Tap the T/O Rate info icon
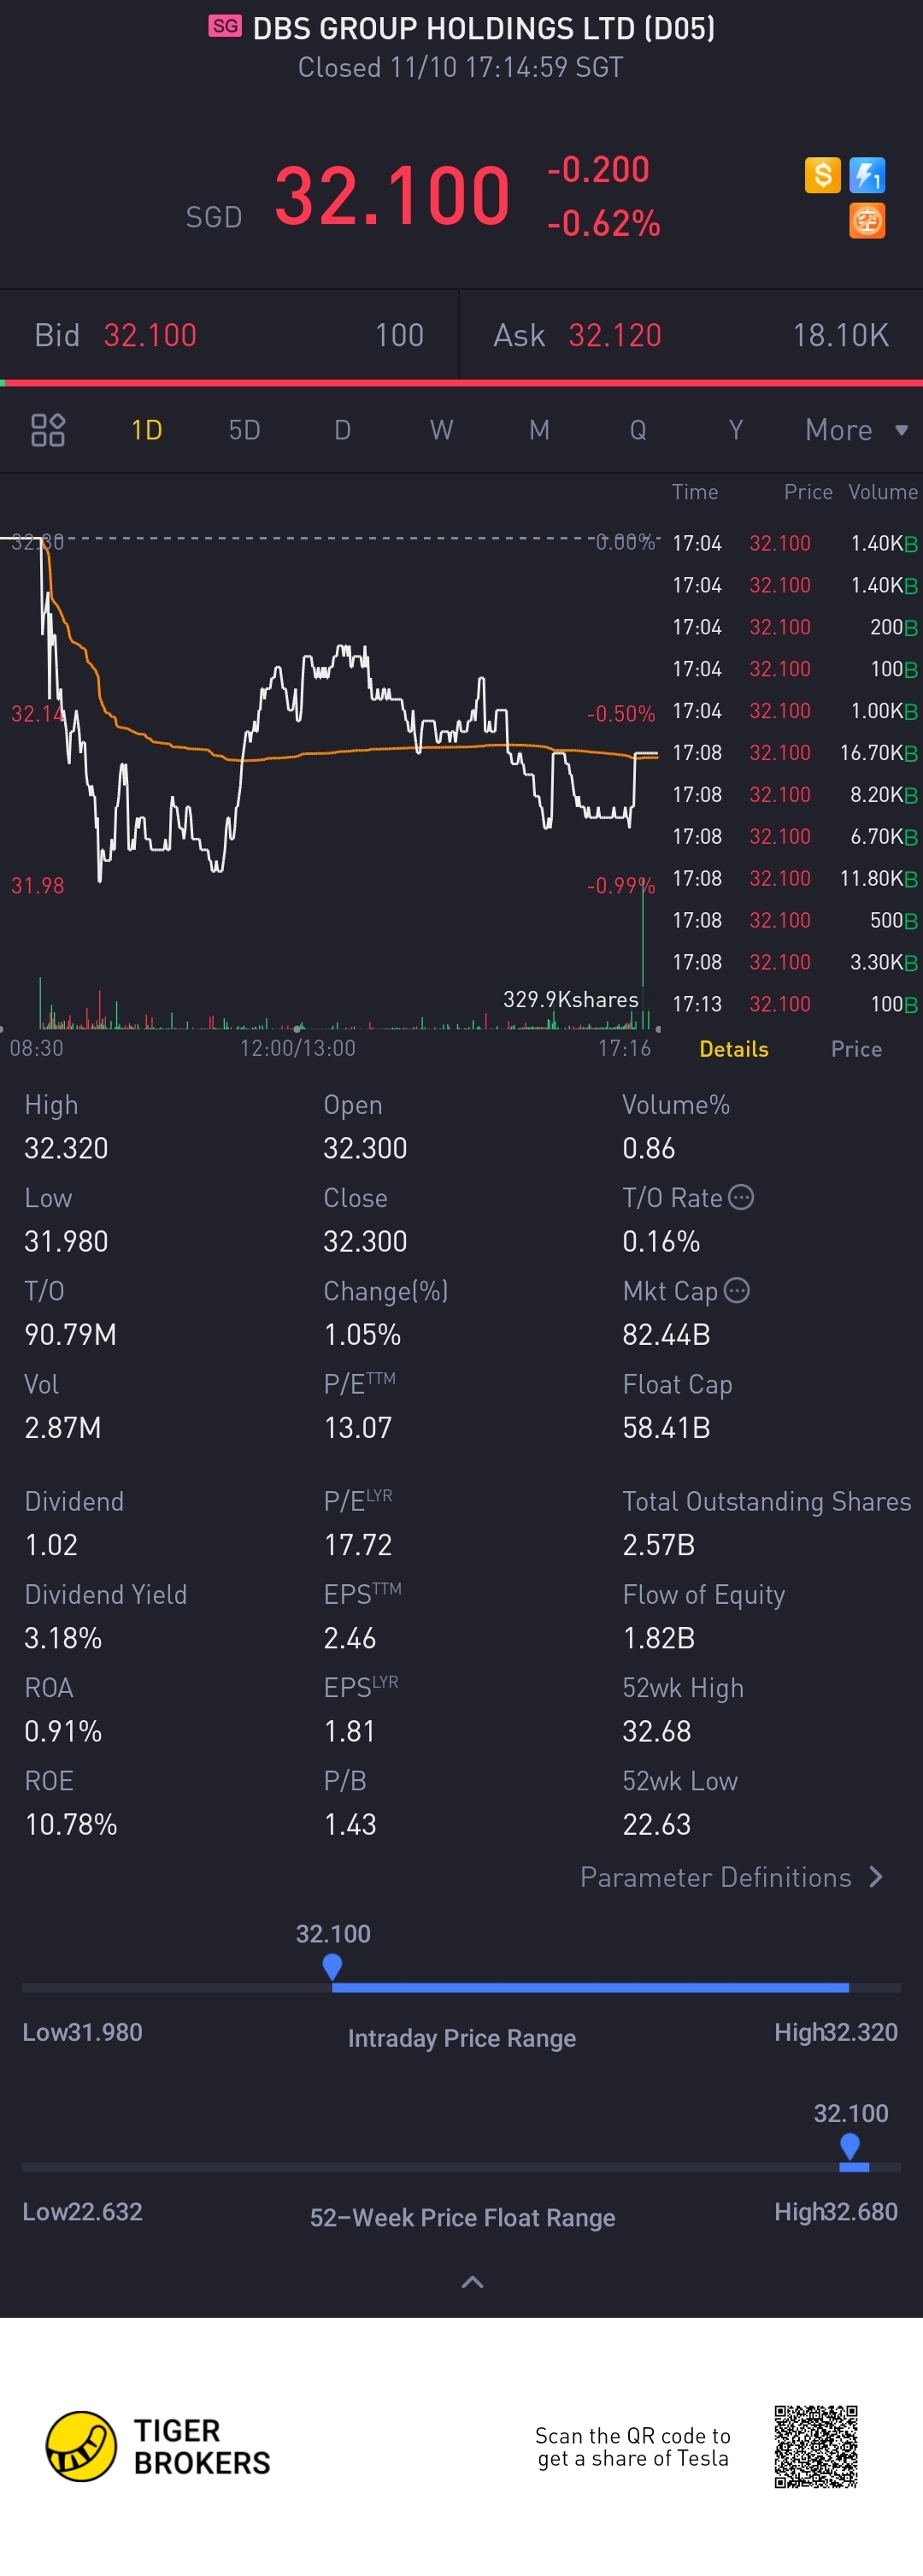 [741, 1197]
